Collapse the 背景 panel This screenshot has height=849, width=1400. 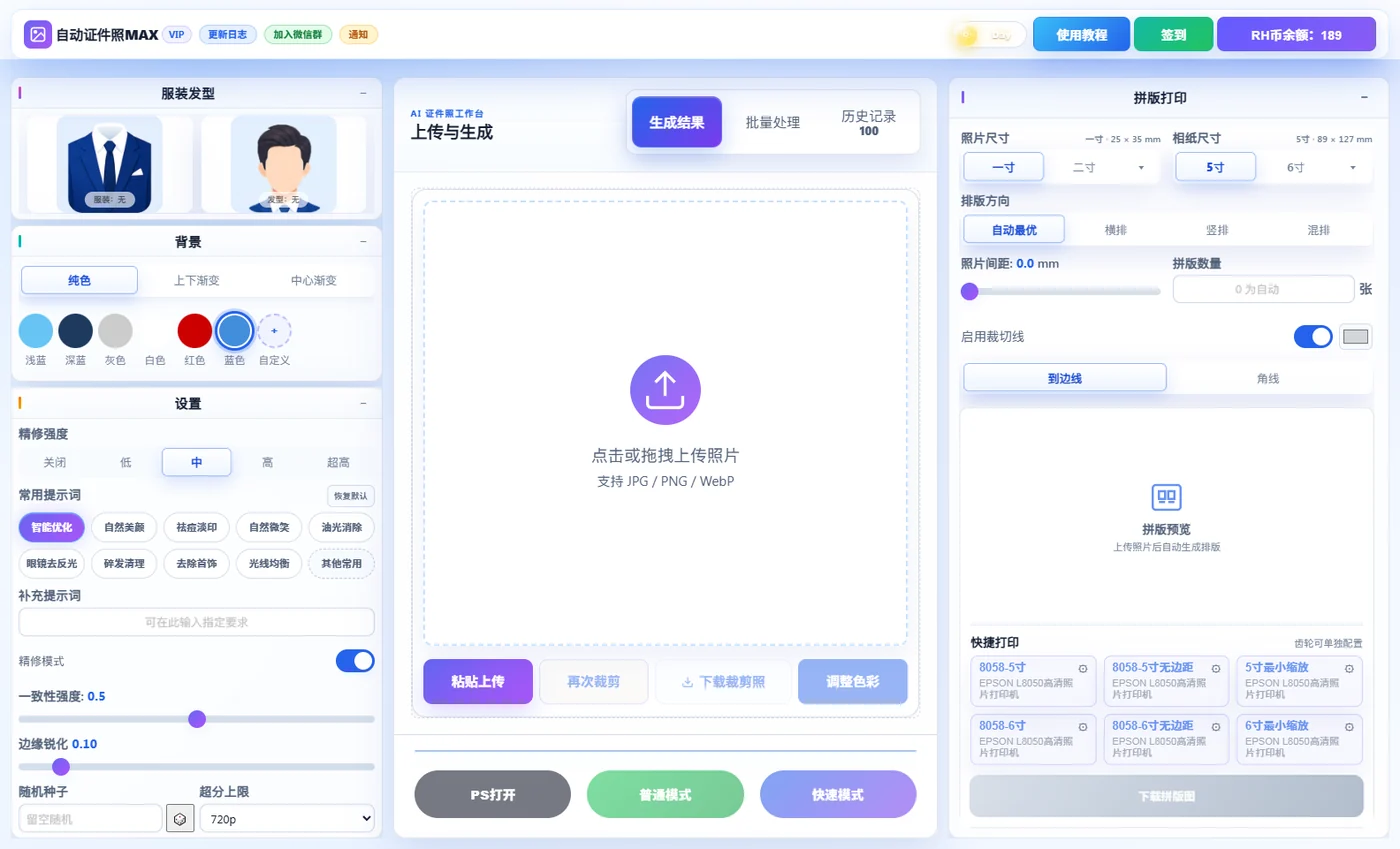pos(363,242)
